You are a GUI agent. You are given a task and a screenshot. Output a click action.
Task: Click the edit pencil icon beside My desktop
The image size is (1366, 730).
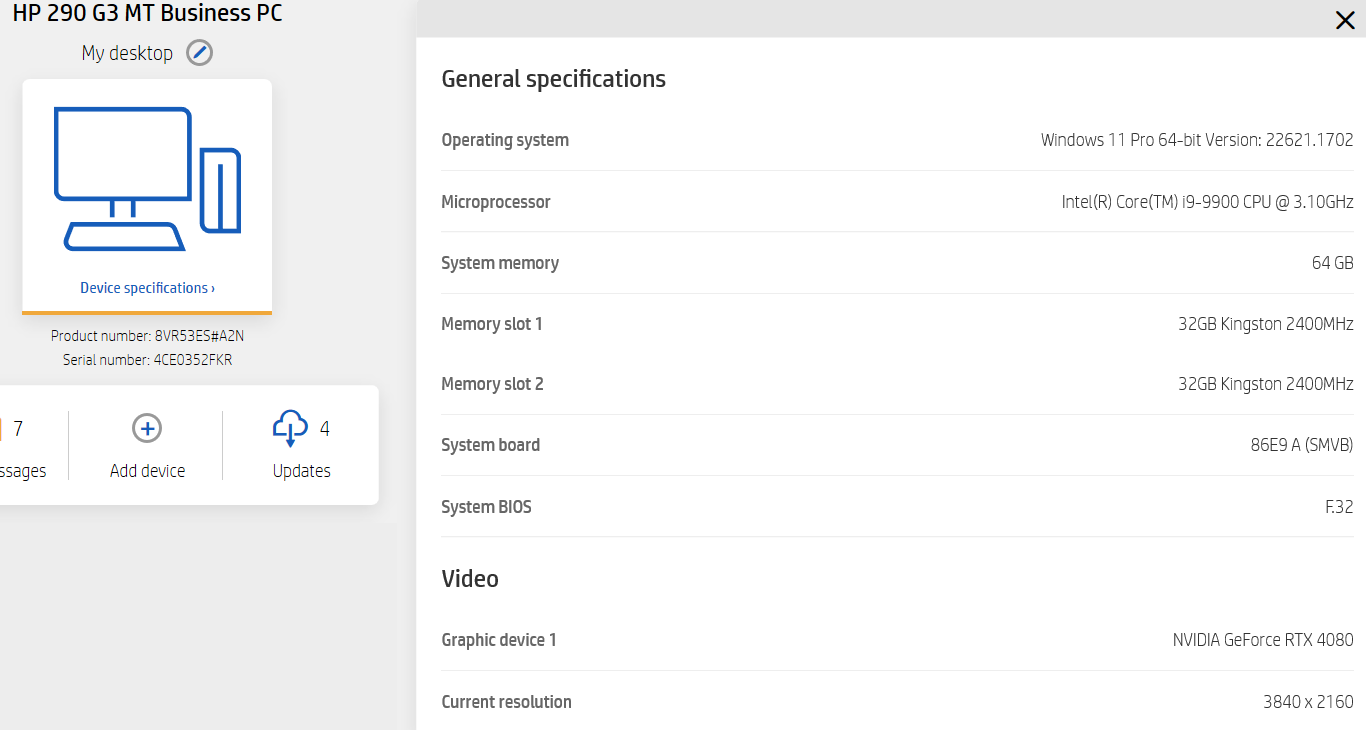pos(200,53)
